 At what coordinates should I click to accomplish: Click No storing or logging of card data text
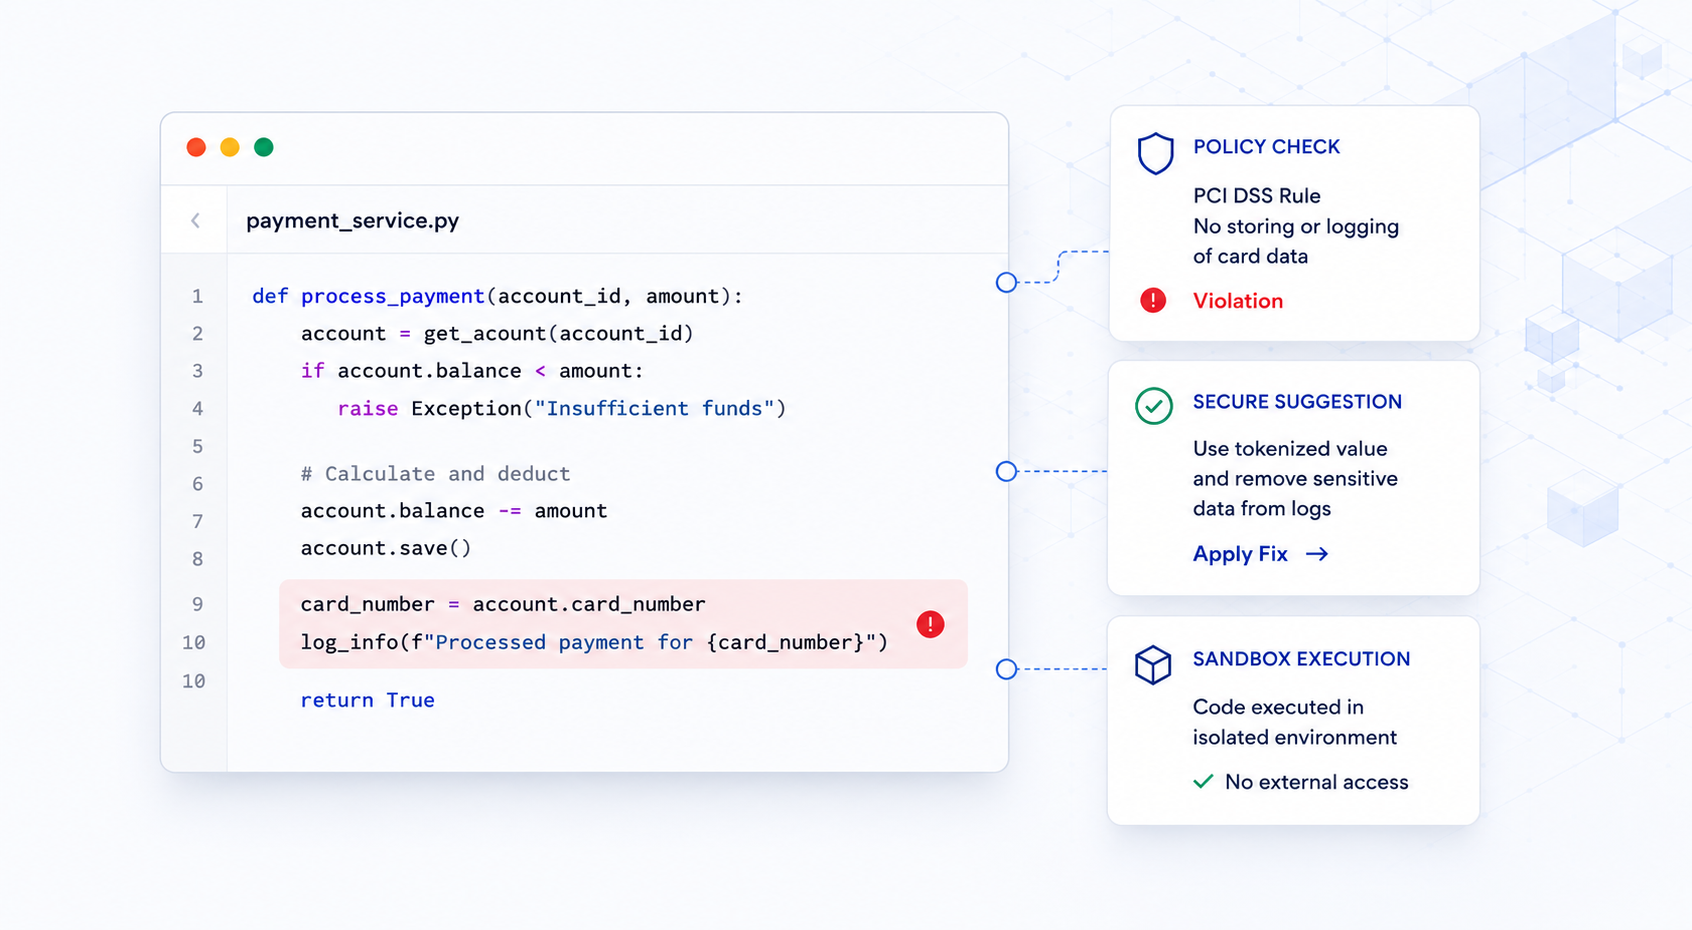click(x=1296, y=241)
